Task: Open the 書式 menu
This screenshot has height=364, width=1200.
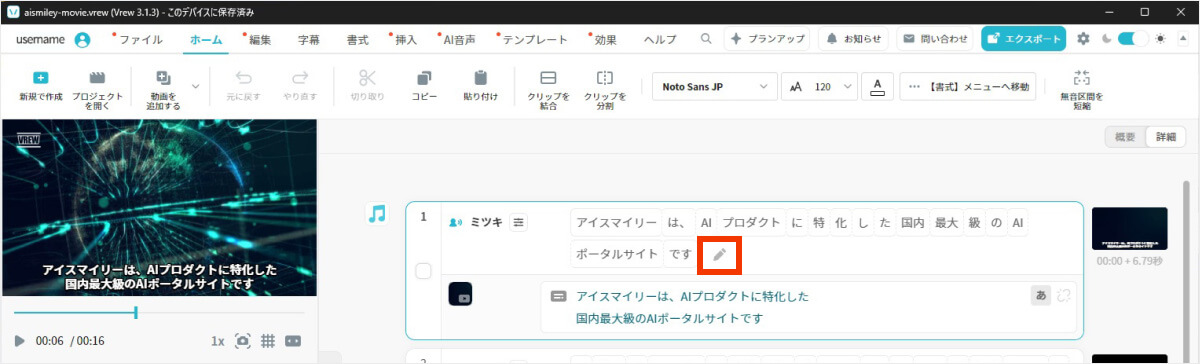Action: pos(357,40)
